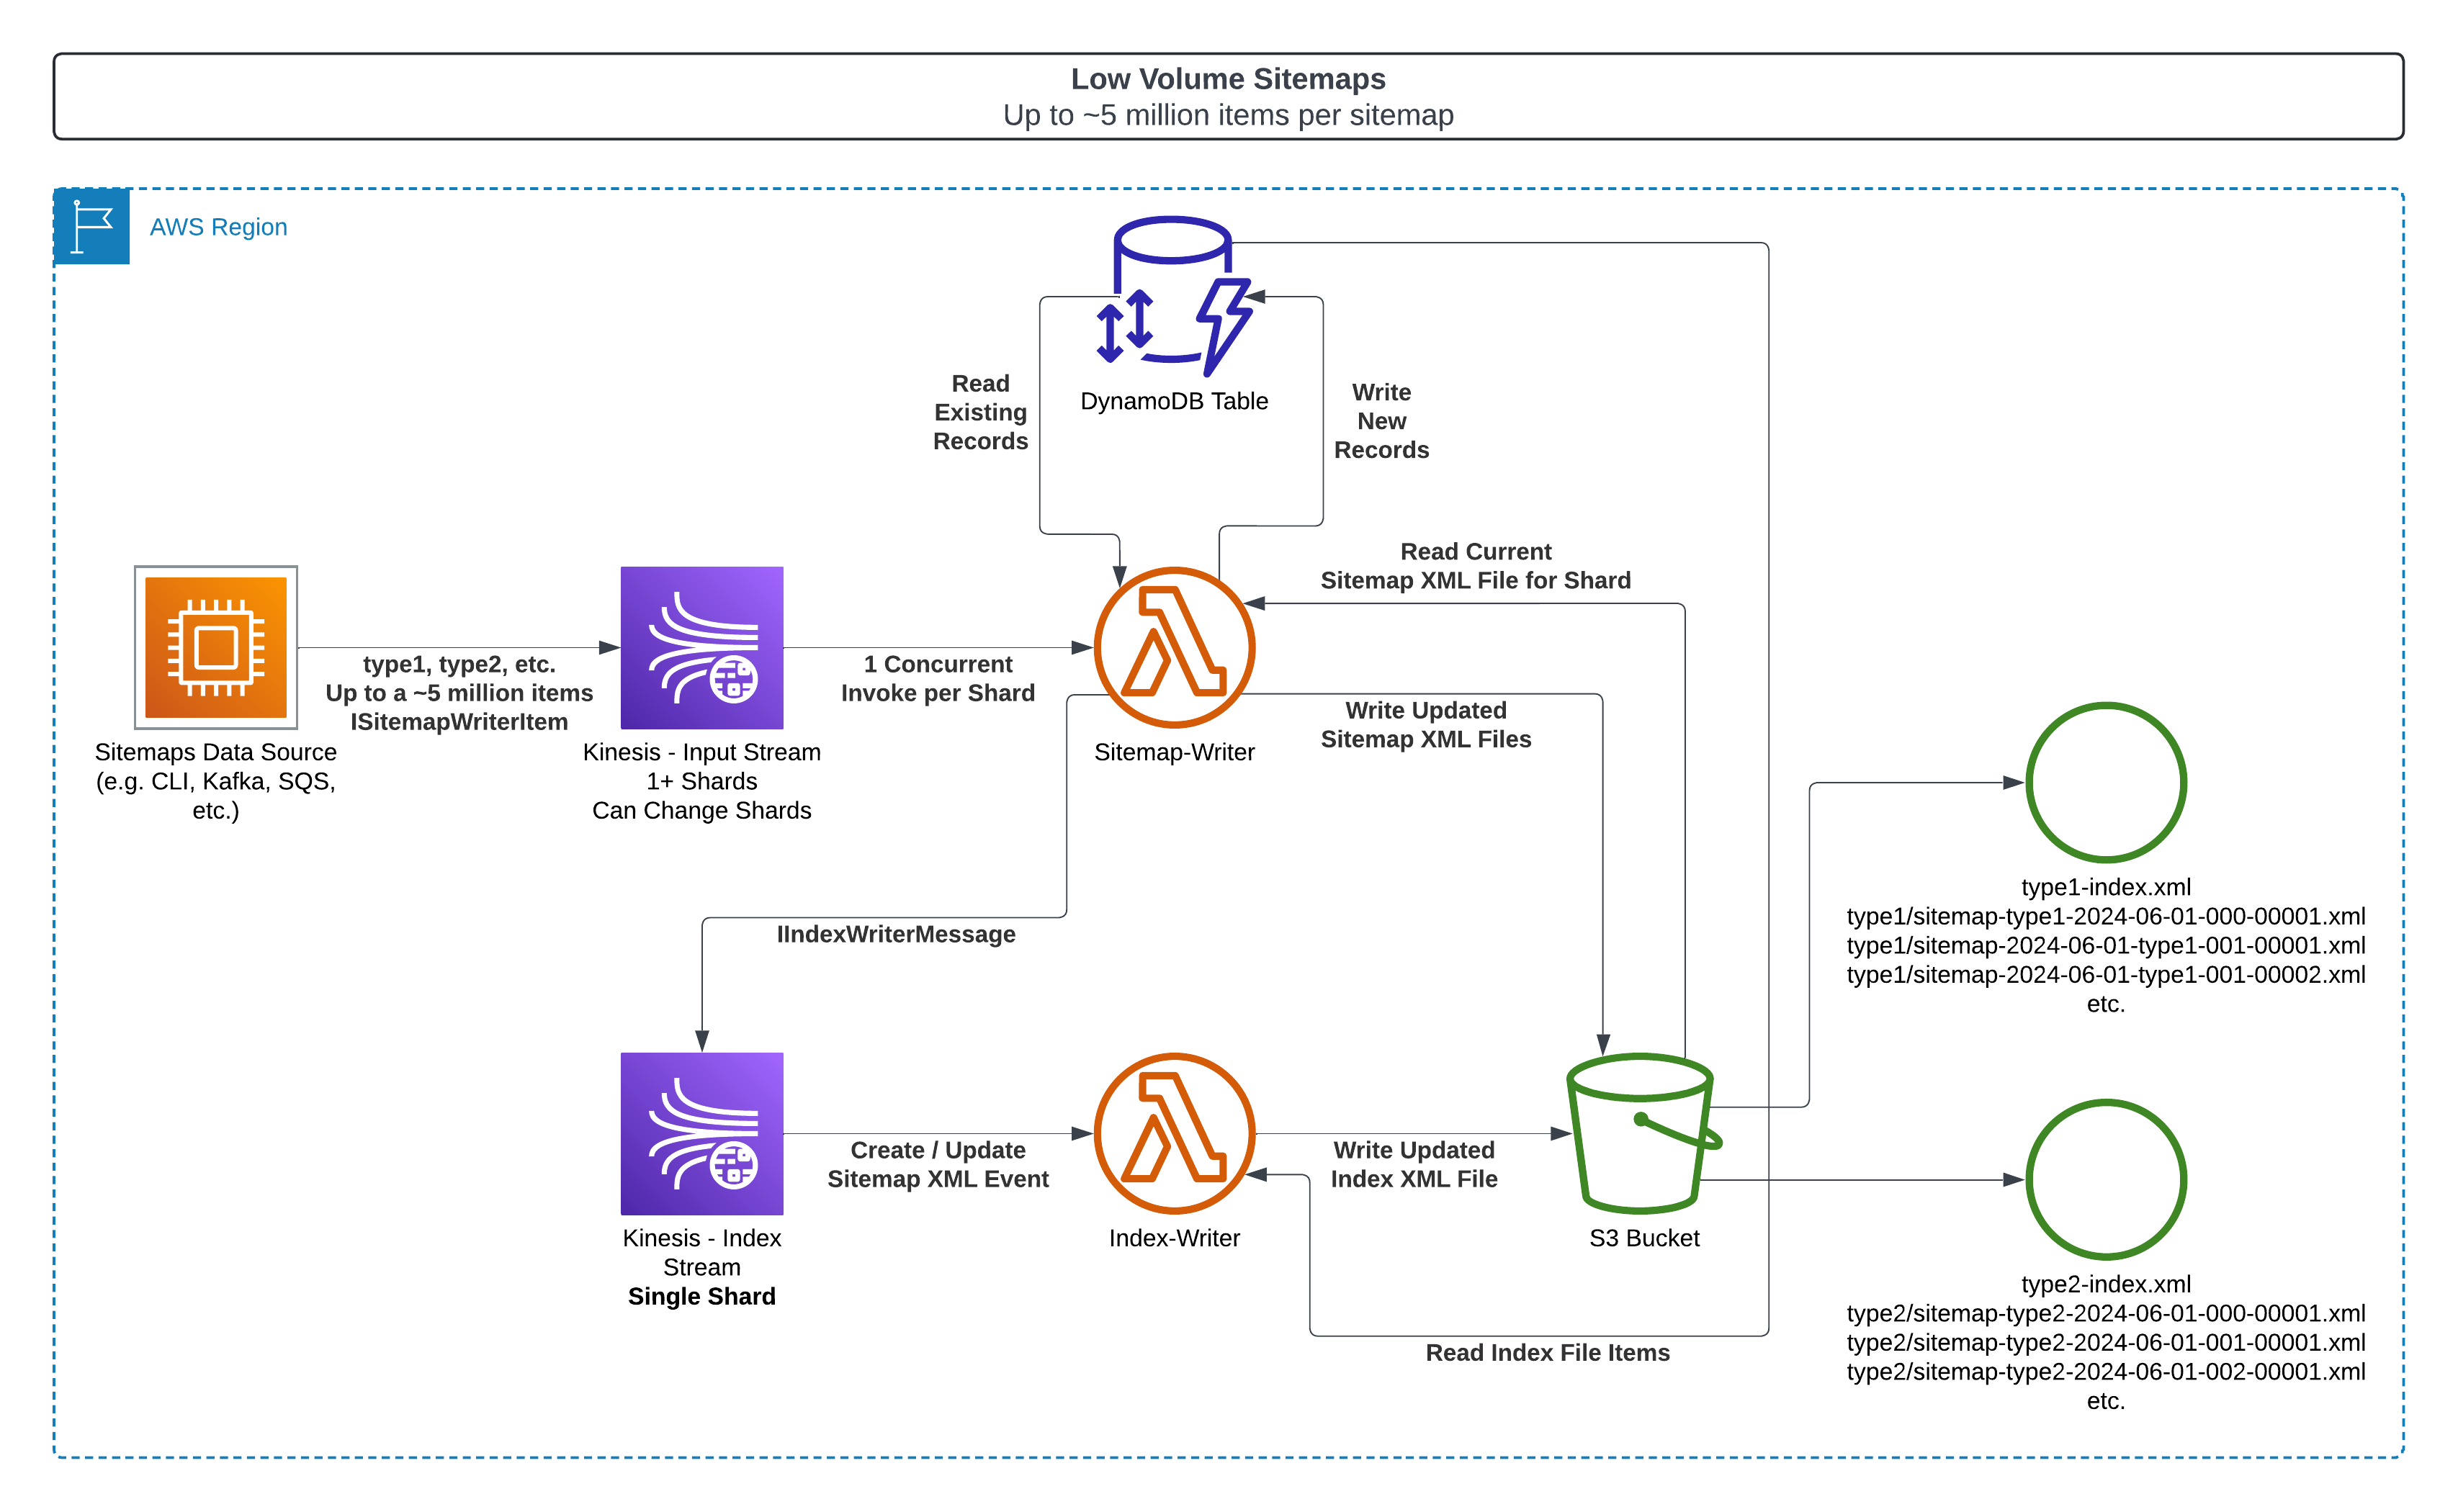
Task: Click 'type2/sitemap-type2-2024-06-01-002-00001.xml' text
Action: [x=2106, y=1372]
